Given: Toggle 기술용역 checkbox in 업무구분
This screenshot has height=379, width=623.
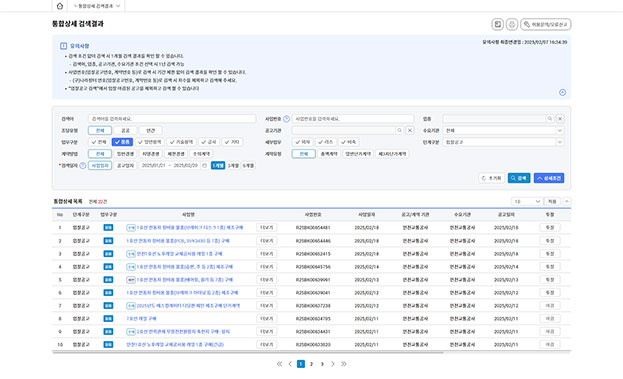Looking at the screenshot, I should point(182,142).
